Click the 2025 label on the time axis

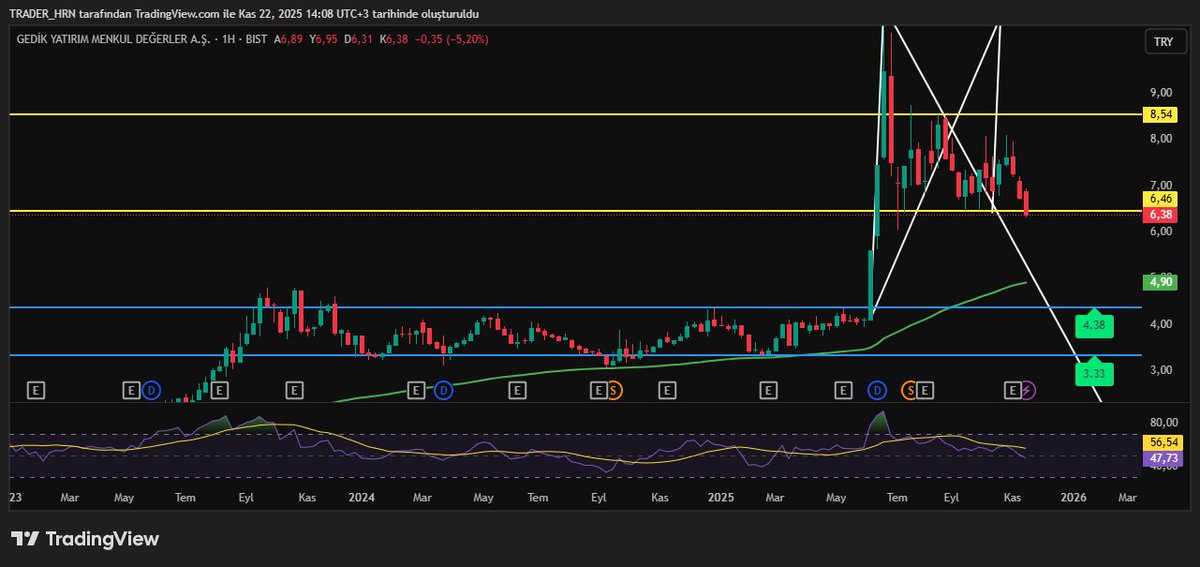[x=720, y=497]
